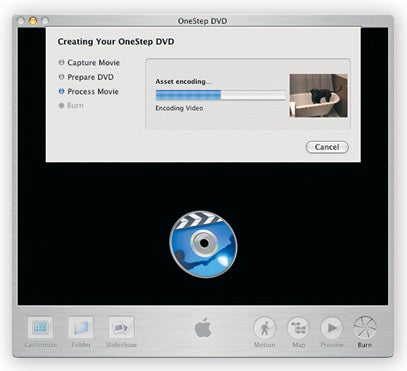Click the Apple logo in bottom toolbar
The width and height of the screenshot is (407, 371).
pyautogui.click(x=203, y=328)
